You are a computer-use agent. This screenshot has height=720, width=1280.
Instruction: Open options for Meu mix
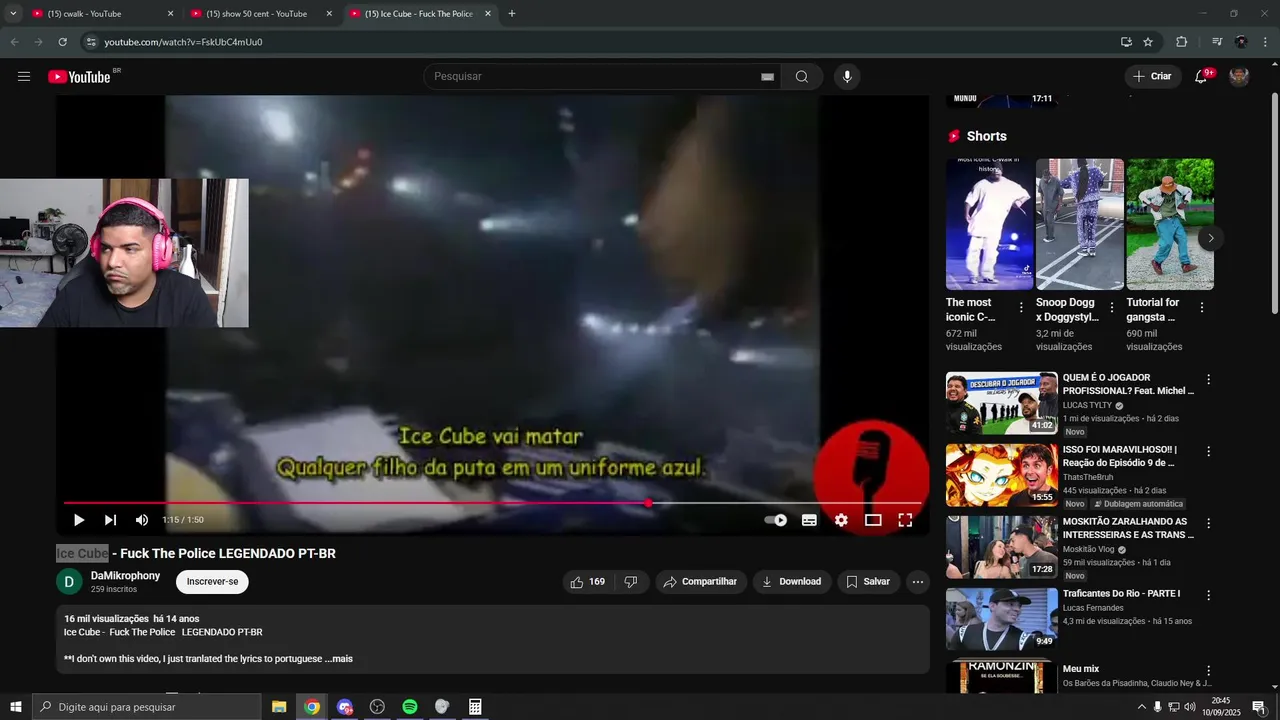1208,671
